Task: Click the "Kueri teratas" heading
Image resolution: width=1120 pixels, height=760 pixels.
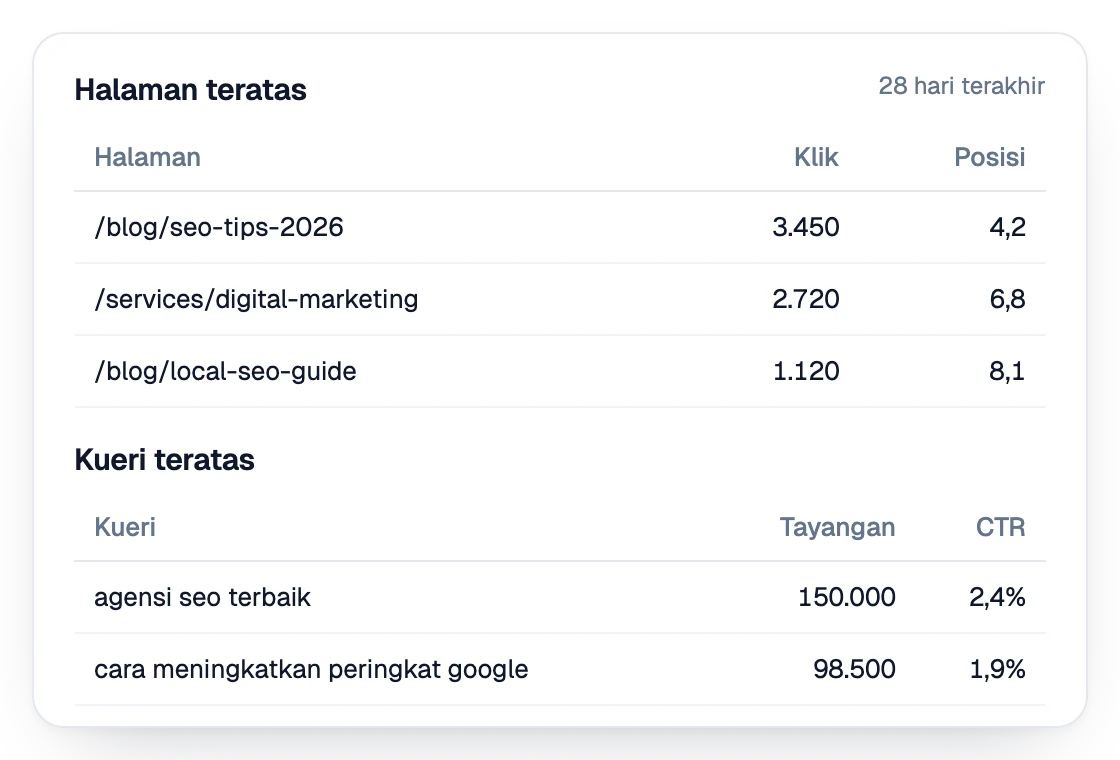Action: pyautogui.click(x=164, y=460)
